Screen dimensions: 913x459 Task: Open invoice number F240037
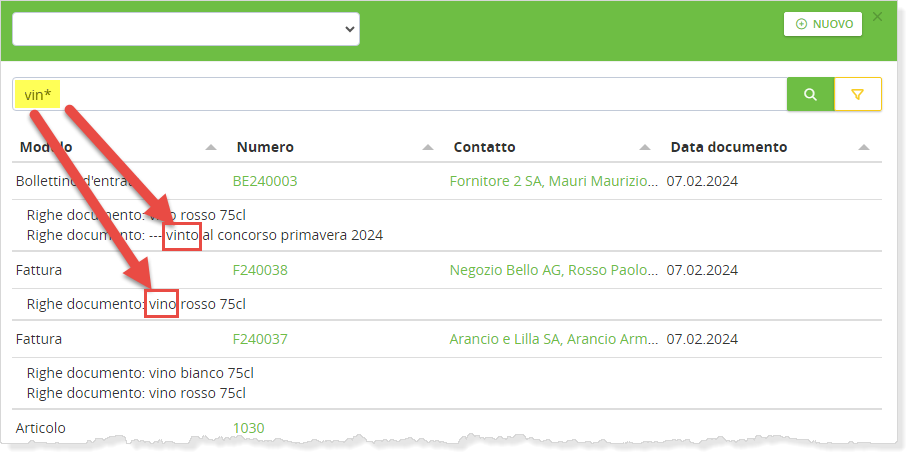tap(260, 339)
